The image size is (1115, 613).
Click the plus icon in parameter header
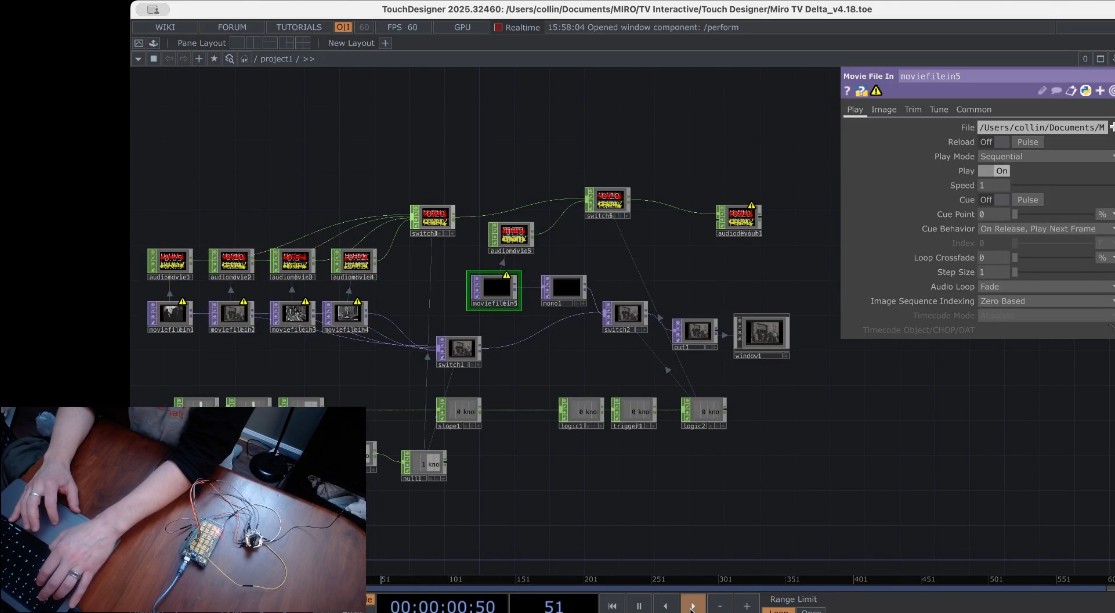click(1100, 90)
